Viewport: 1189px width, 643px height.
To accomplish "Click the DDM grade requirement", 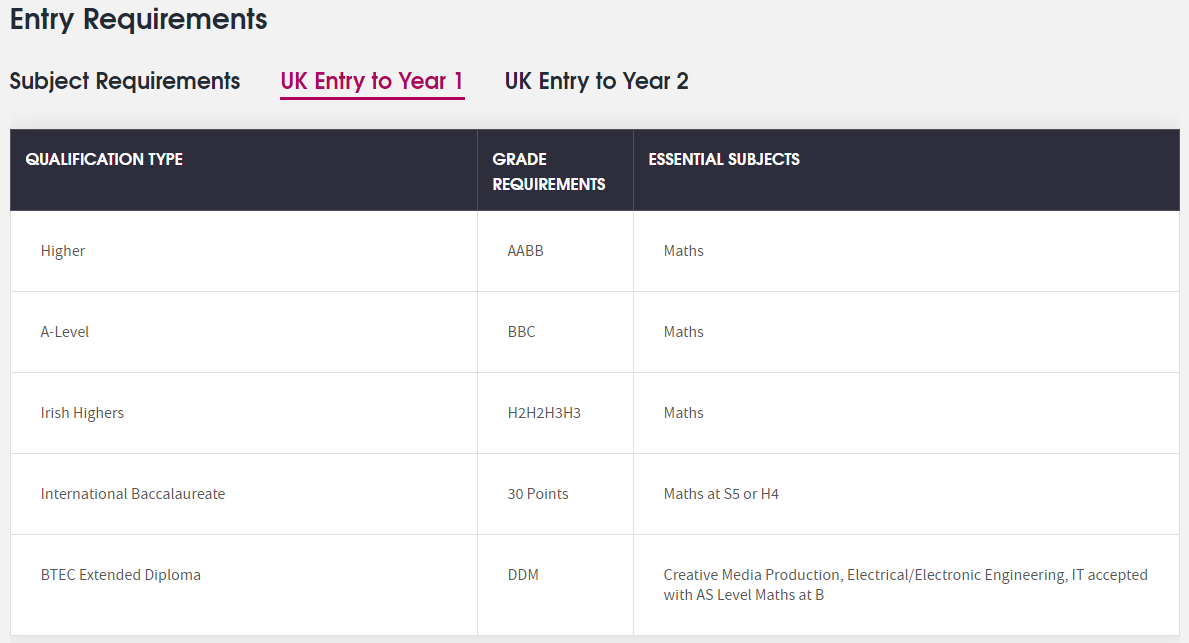I will click(523, 575).
